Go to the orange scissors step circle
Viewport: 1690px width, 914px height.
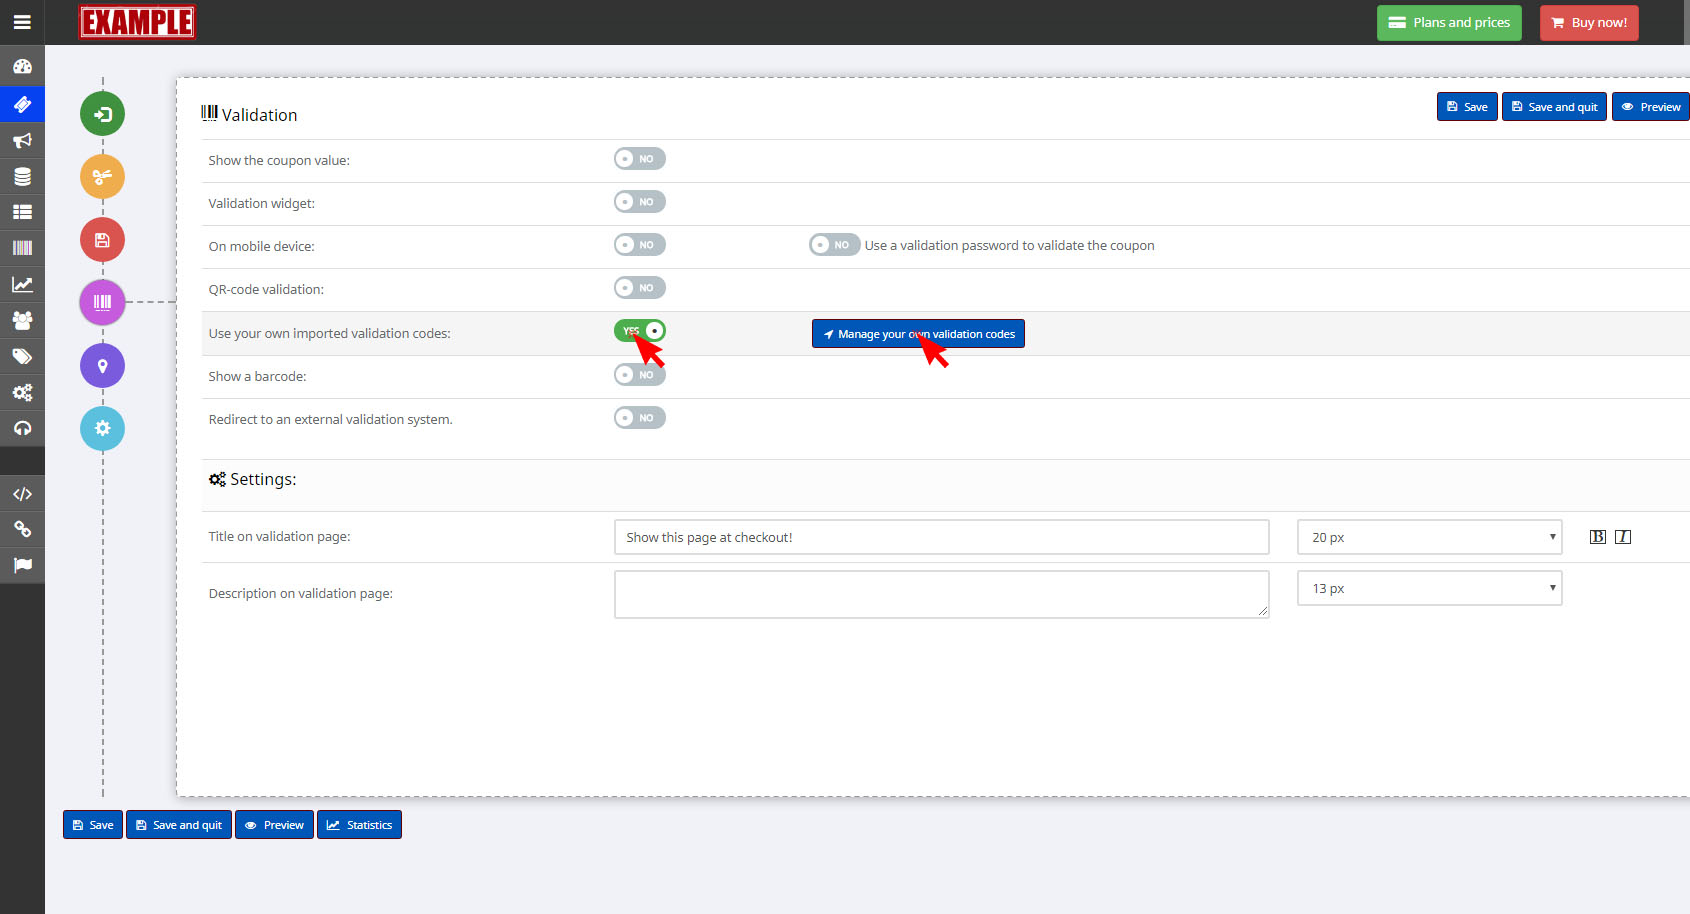click(102, 177)
